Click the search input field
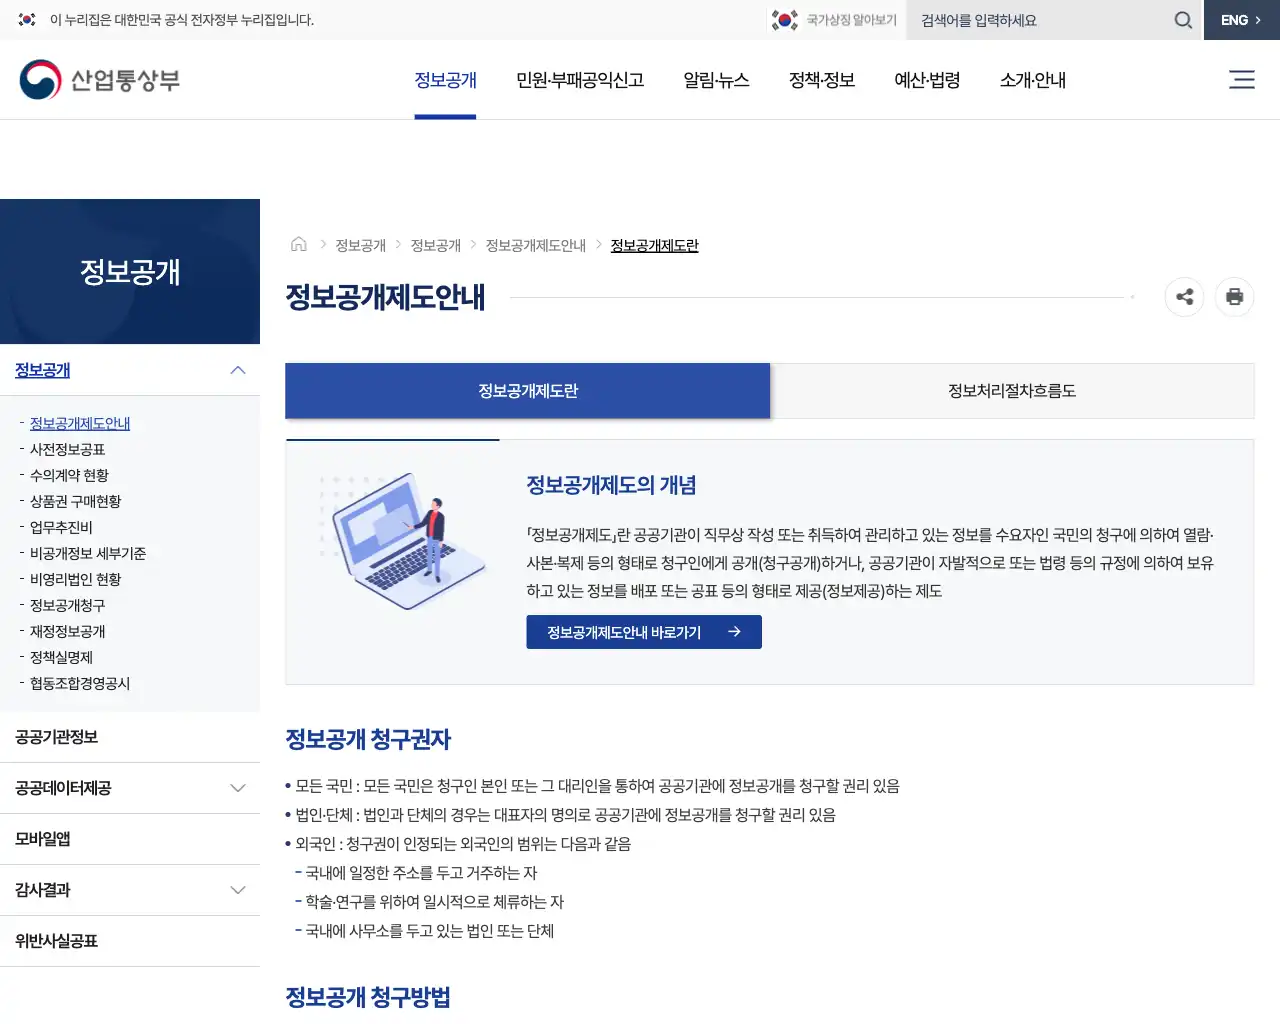Screen dimensions: 1280x1024 point(1030,19)
